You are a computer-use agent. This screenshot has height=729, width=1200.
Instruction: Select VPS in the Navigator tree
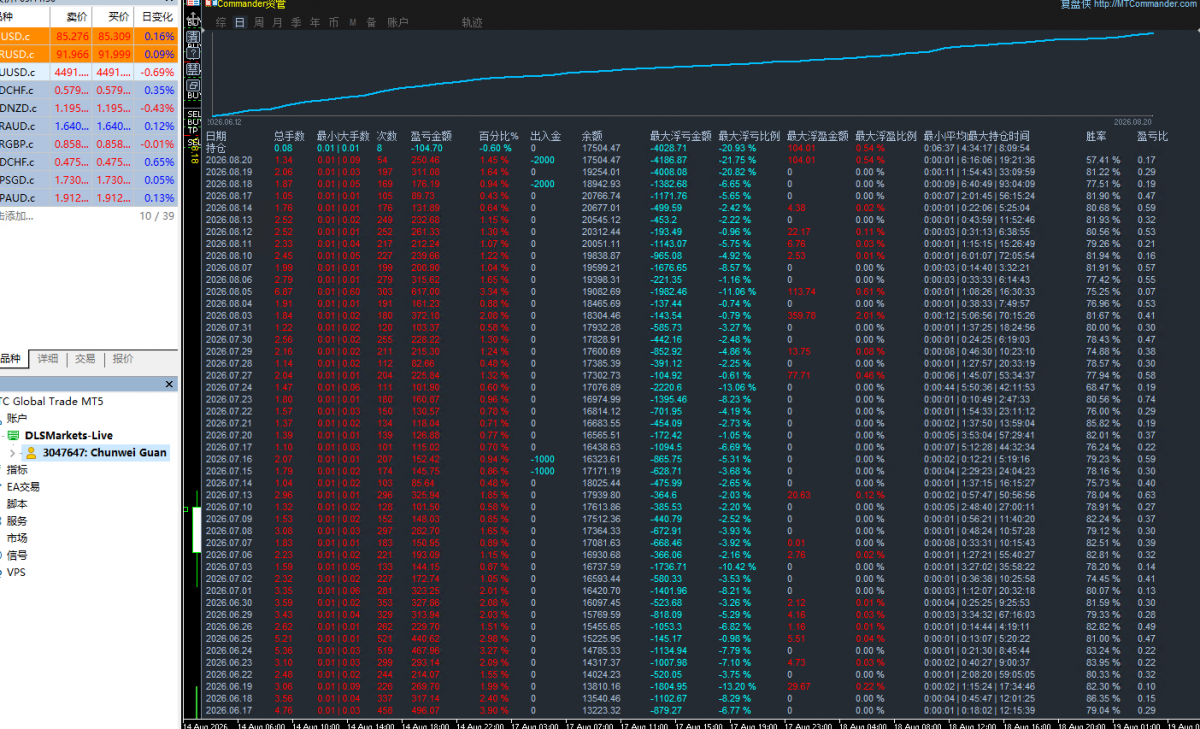click(16, 572)
